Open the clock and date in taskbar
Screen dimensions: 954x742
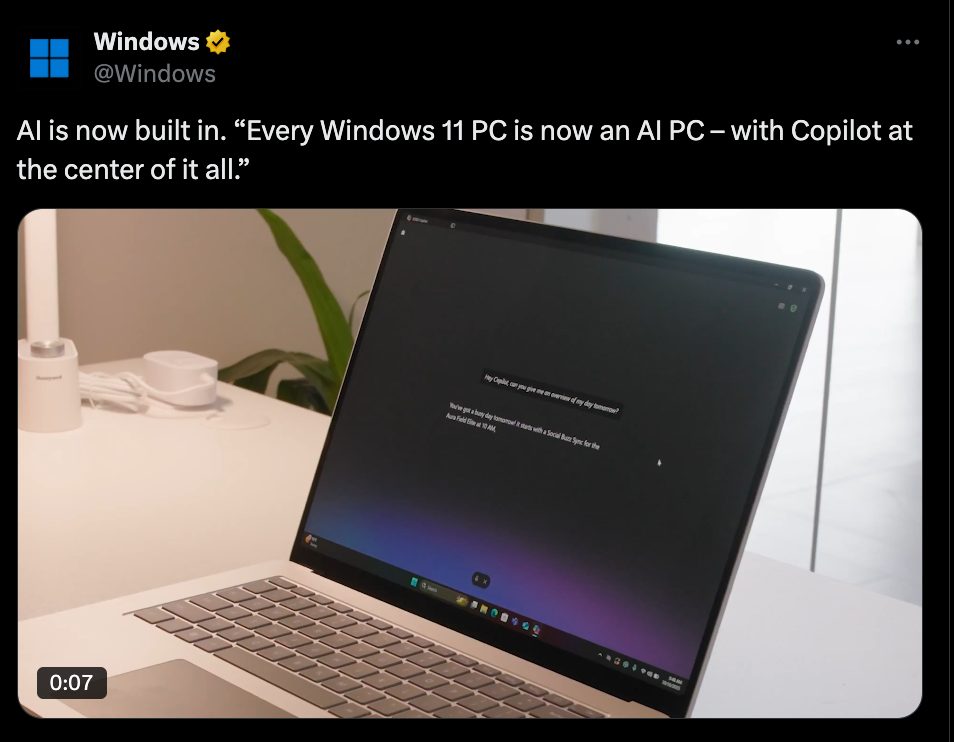pyautogui.click(x=674, y=683)
